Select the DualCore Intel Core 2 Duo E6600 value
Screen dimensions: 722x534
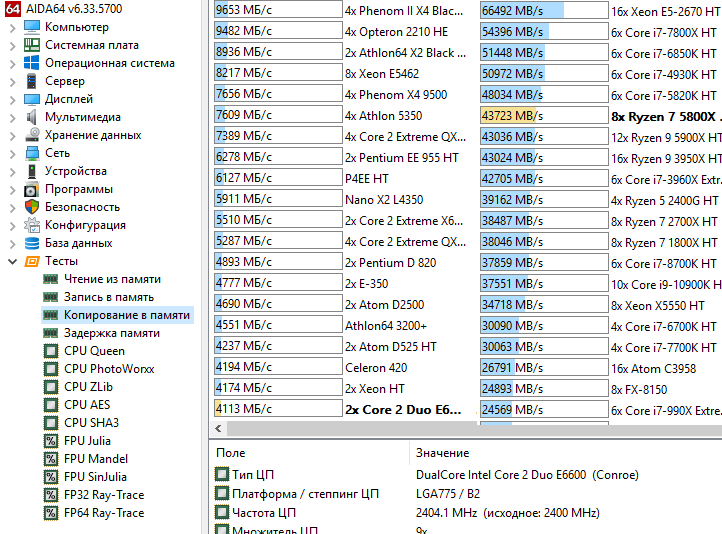tap(527, 475)
